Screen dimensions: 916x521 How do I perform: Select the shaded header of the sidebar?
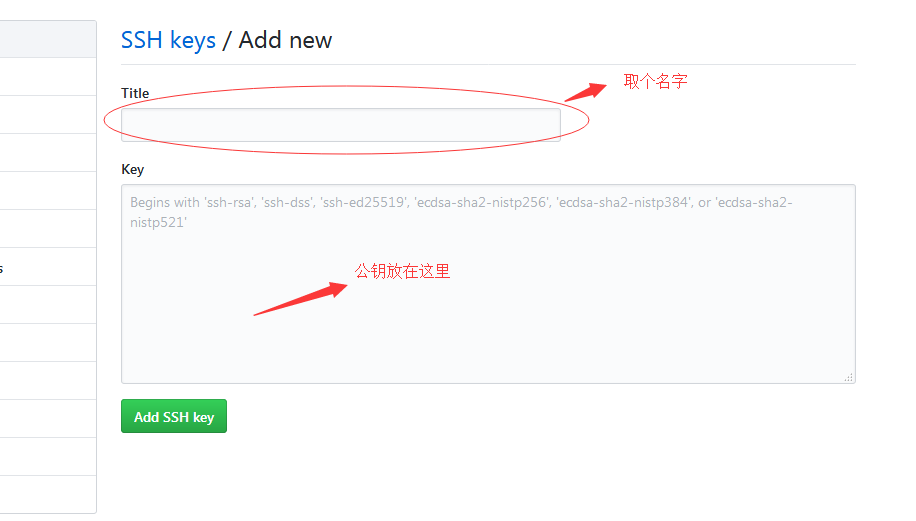tap(48, 39)
